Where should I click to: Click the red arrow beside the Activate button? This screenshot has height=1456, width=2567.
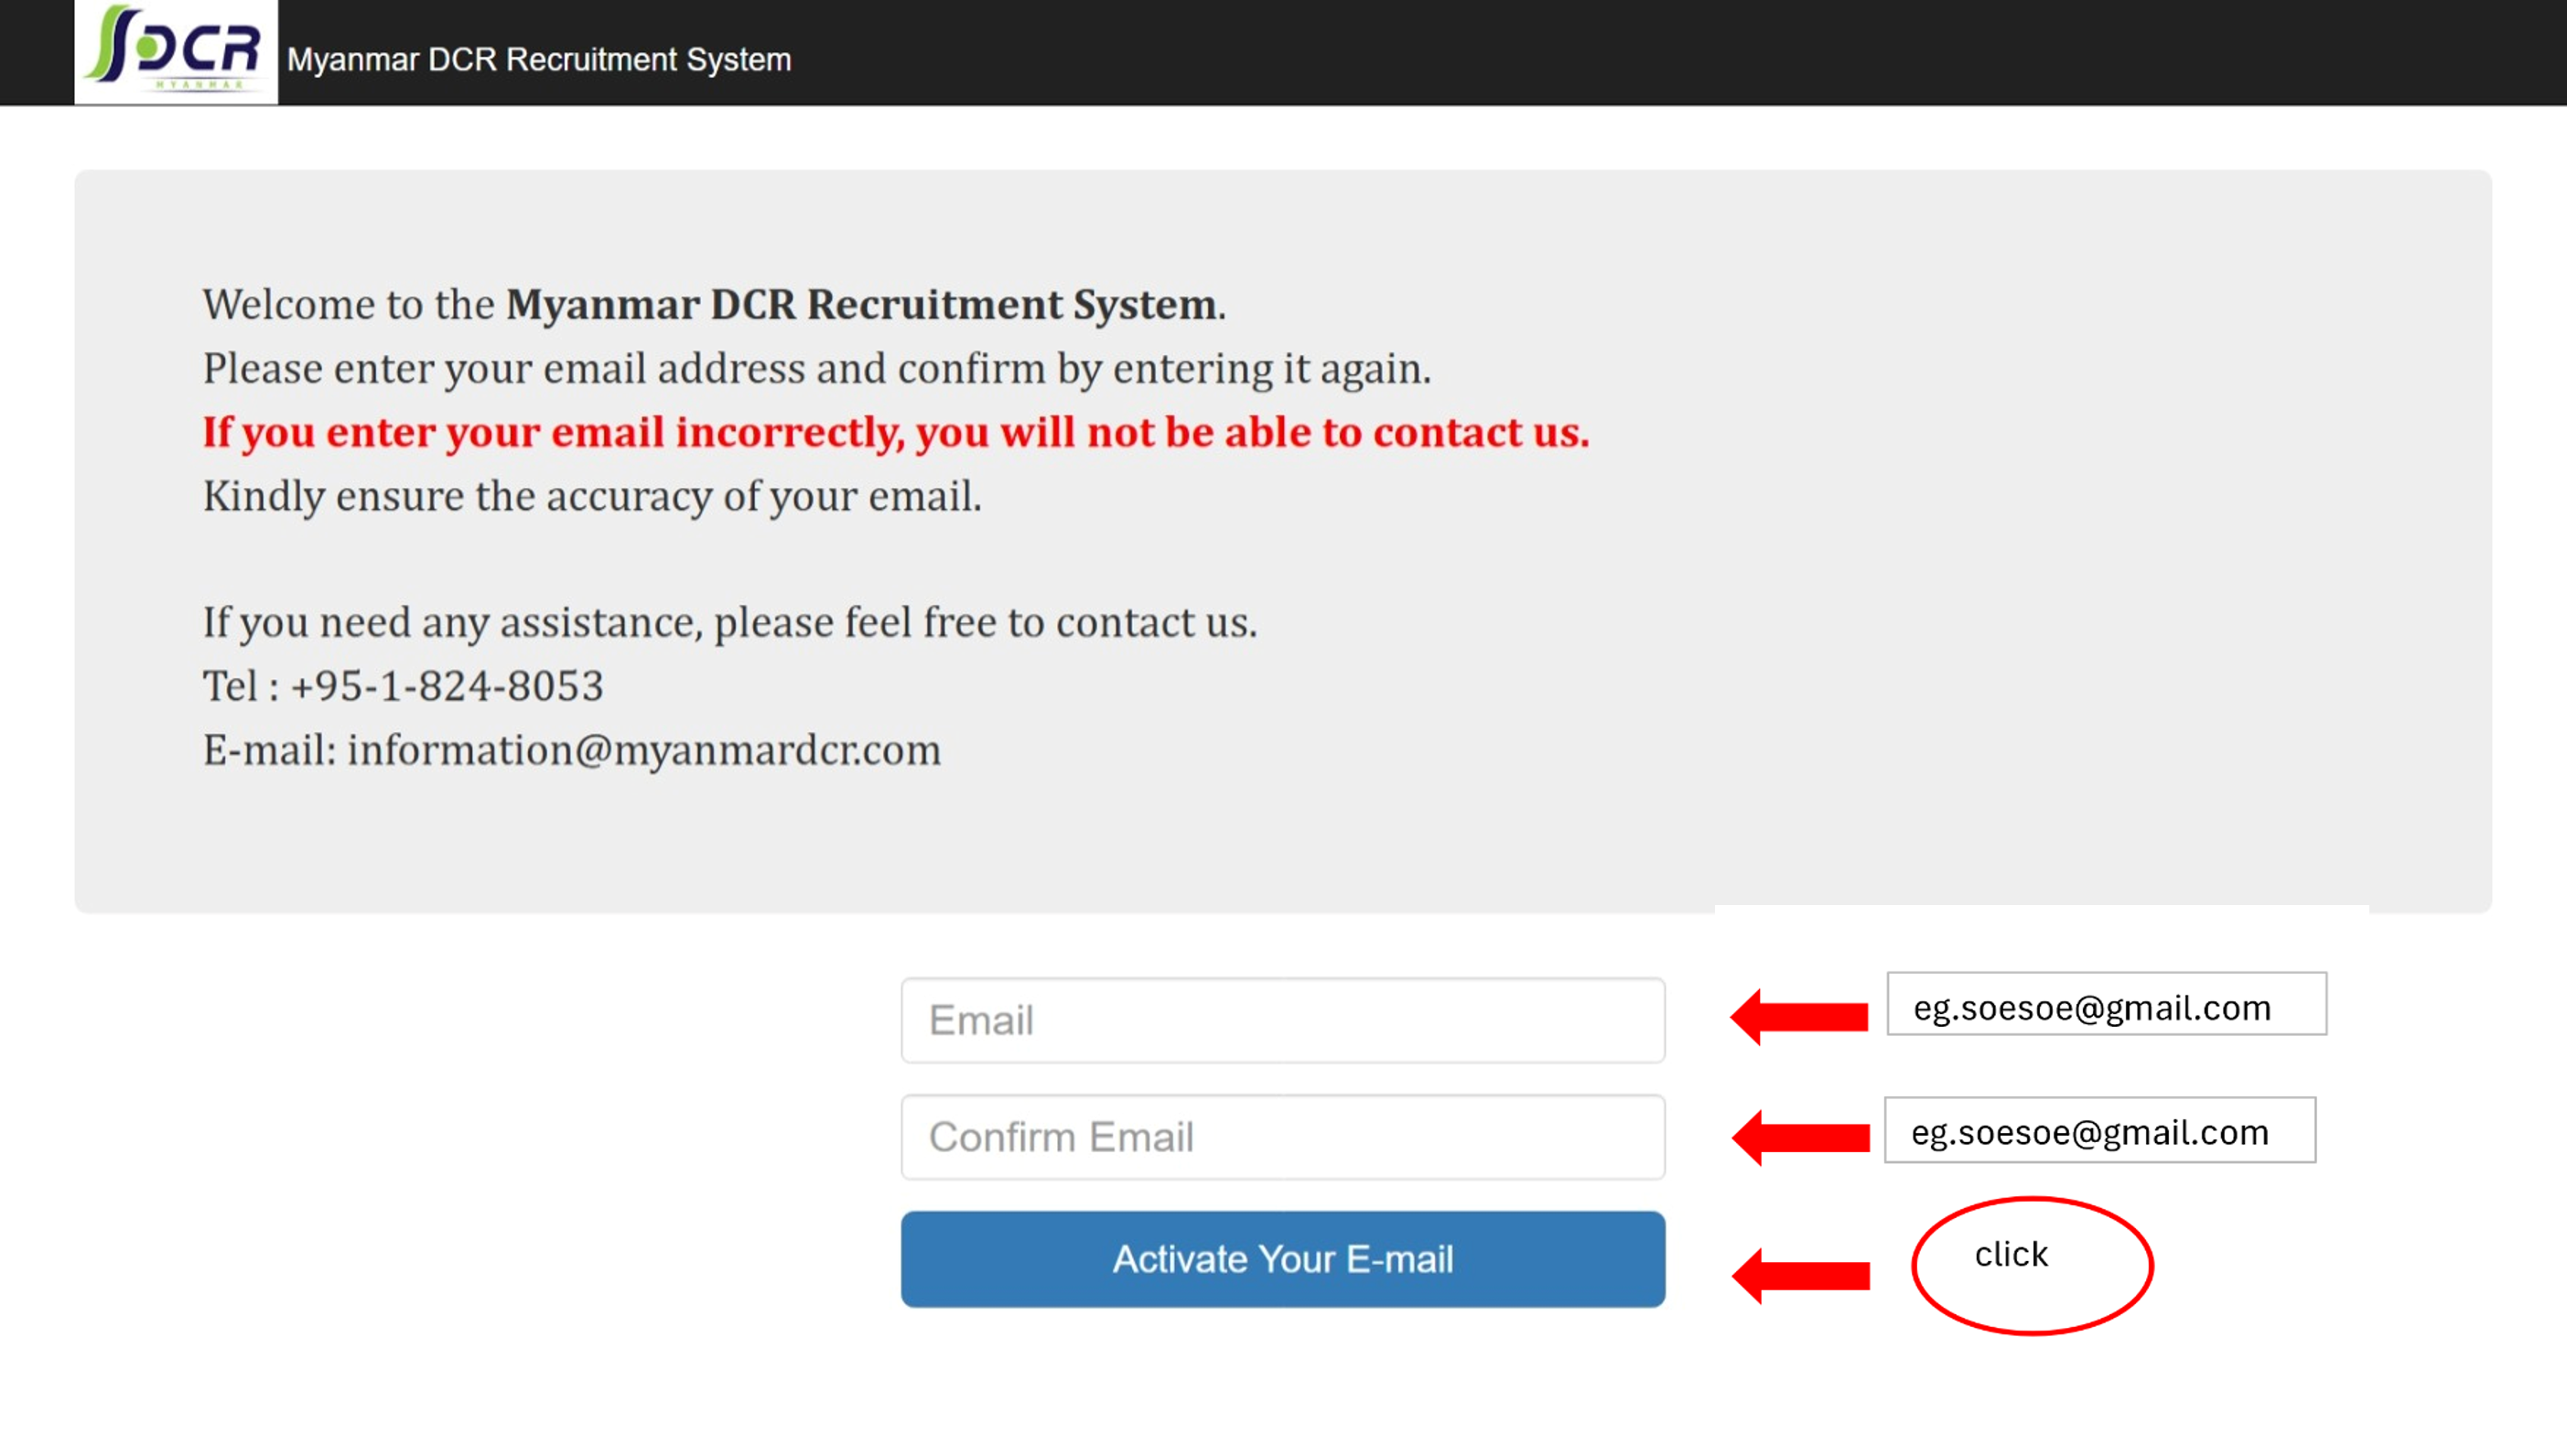tap(1800, 1275)
